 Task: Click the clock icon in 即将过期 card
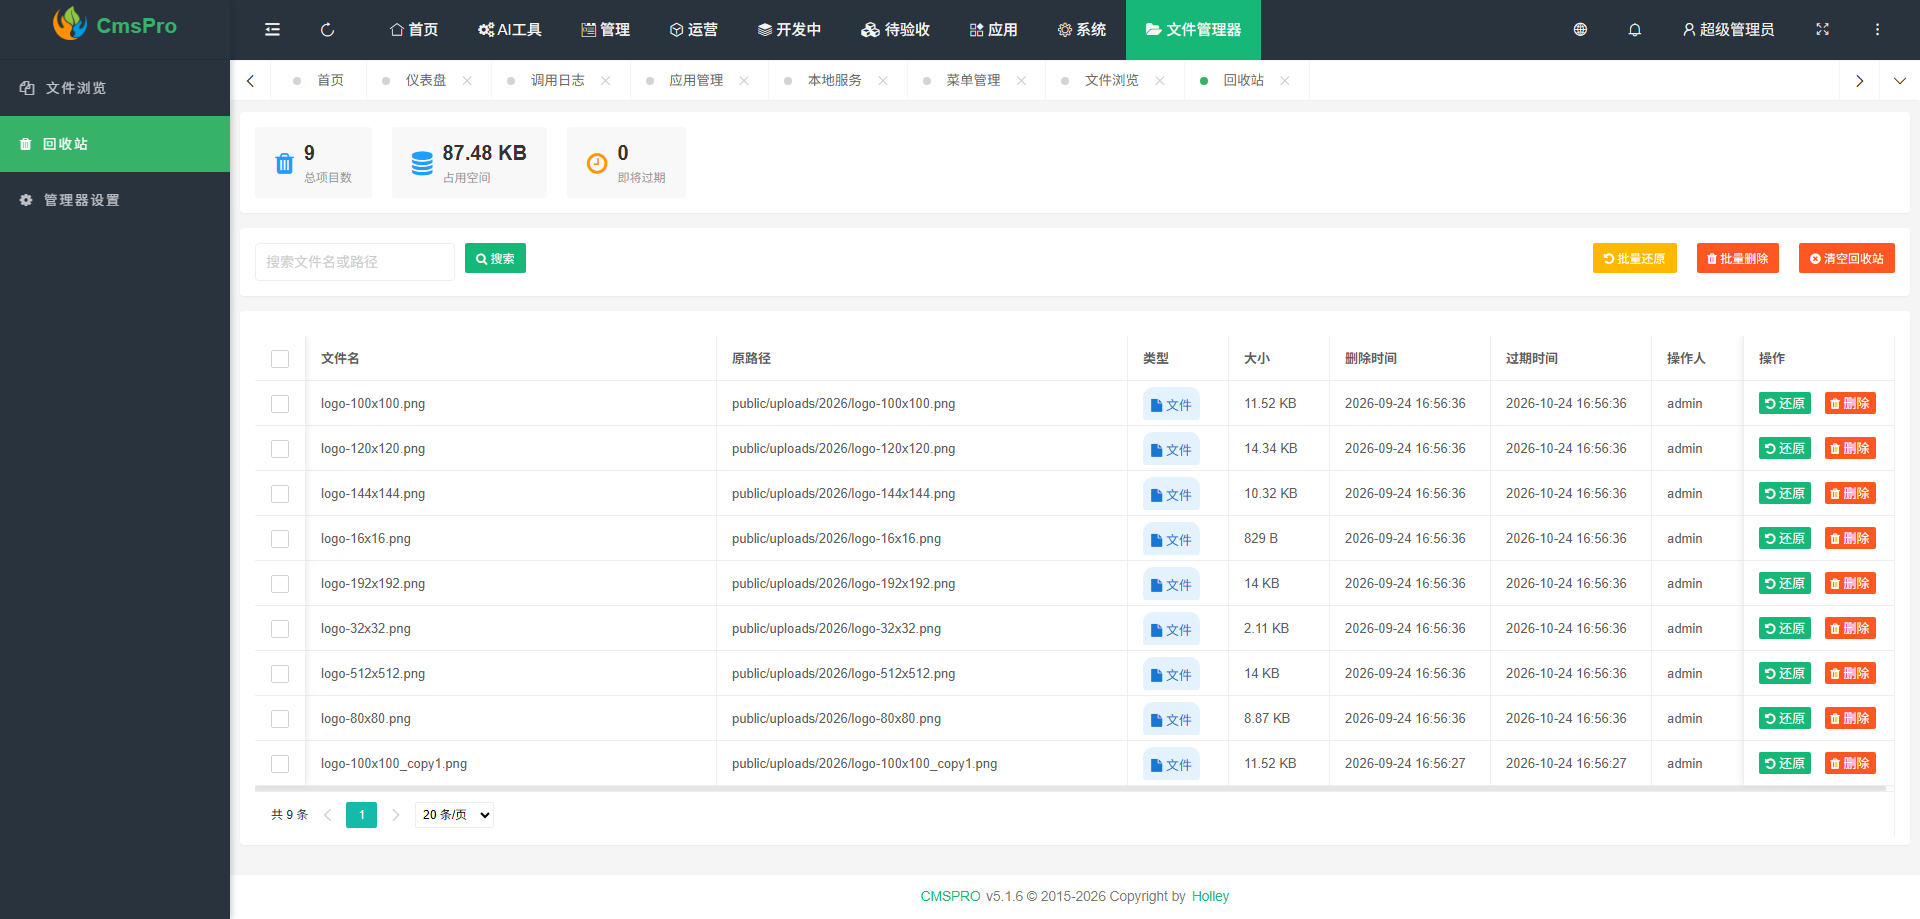(x=597, y=163)
